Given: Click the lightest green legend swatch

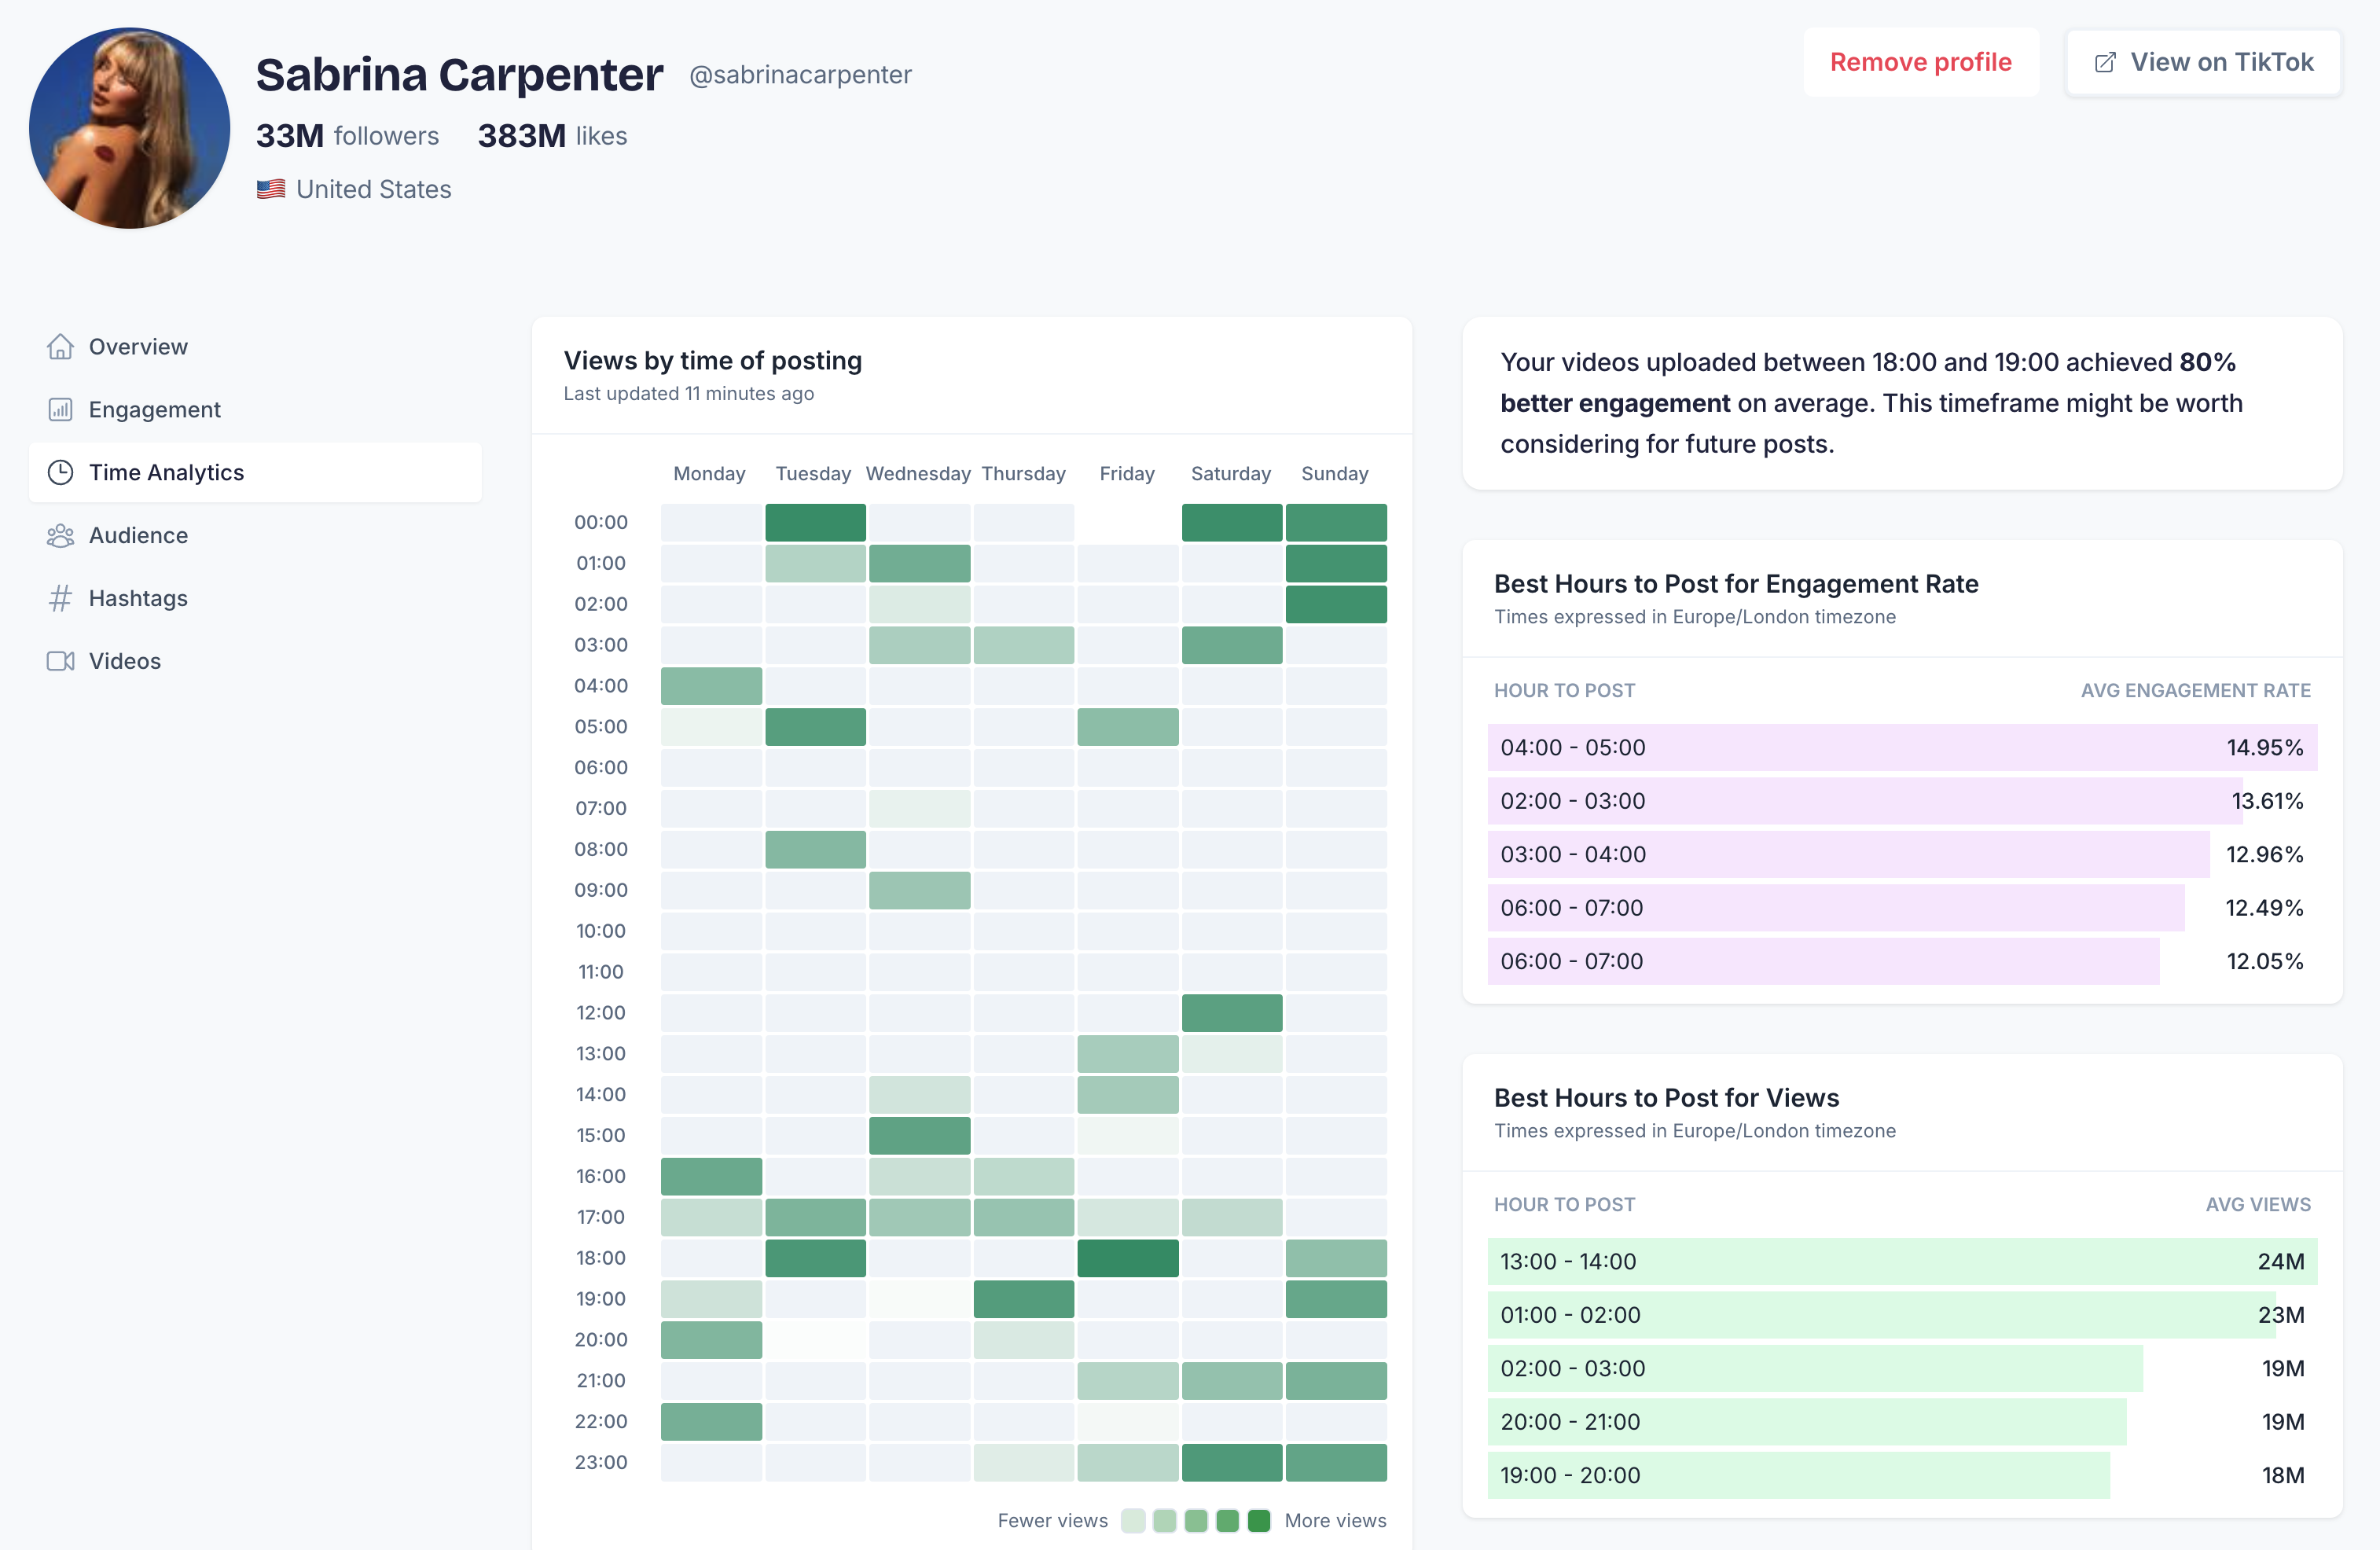Looking at the screenshot, I should 1133,1520.
